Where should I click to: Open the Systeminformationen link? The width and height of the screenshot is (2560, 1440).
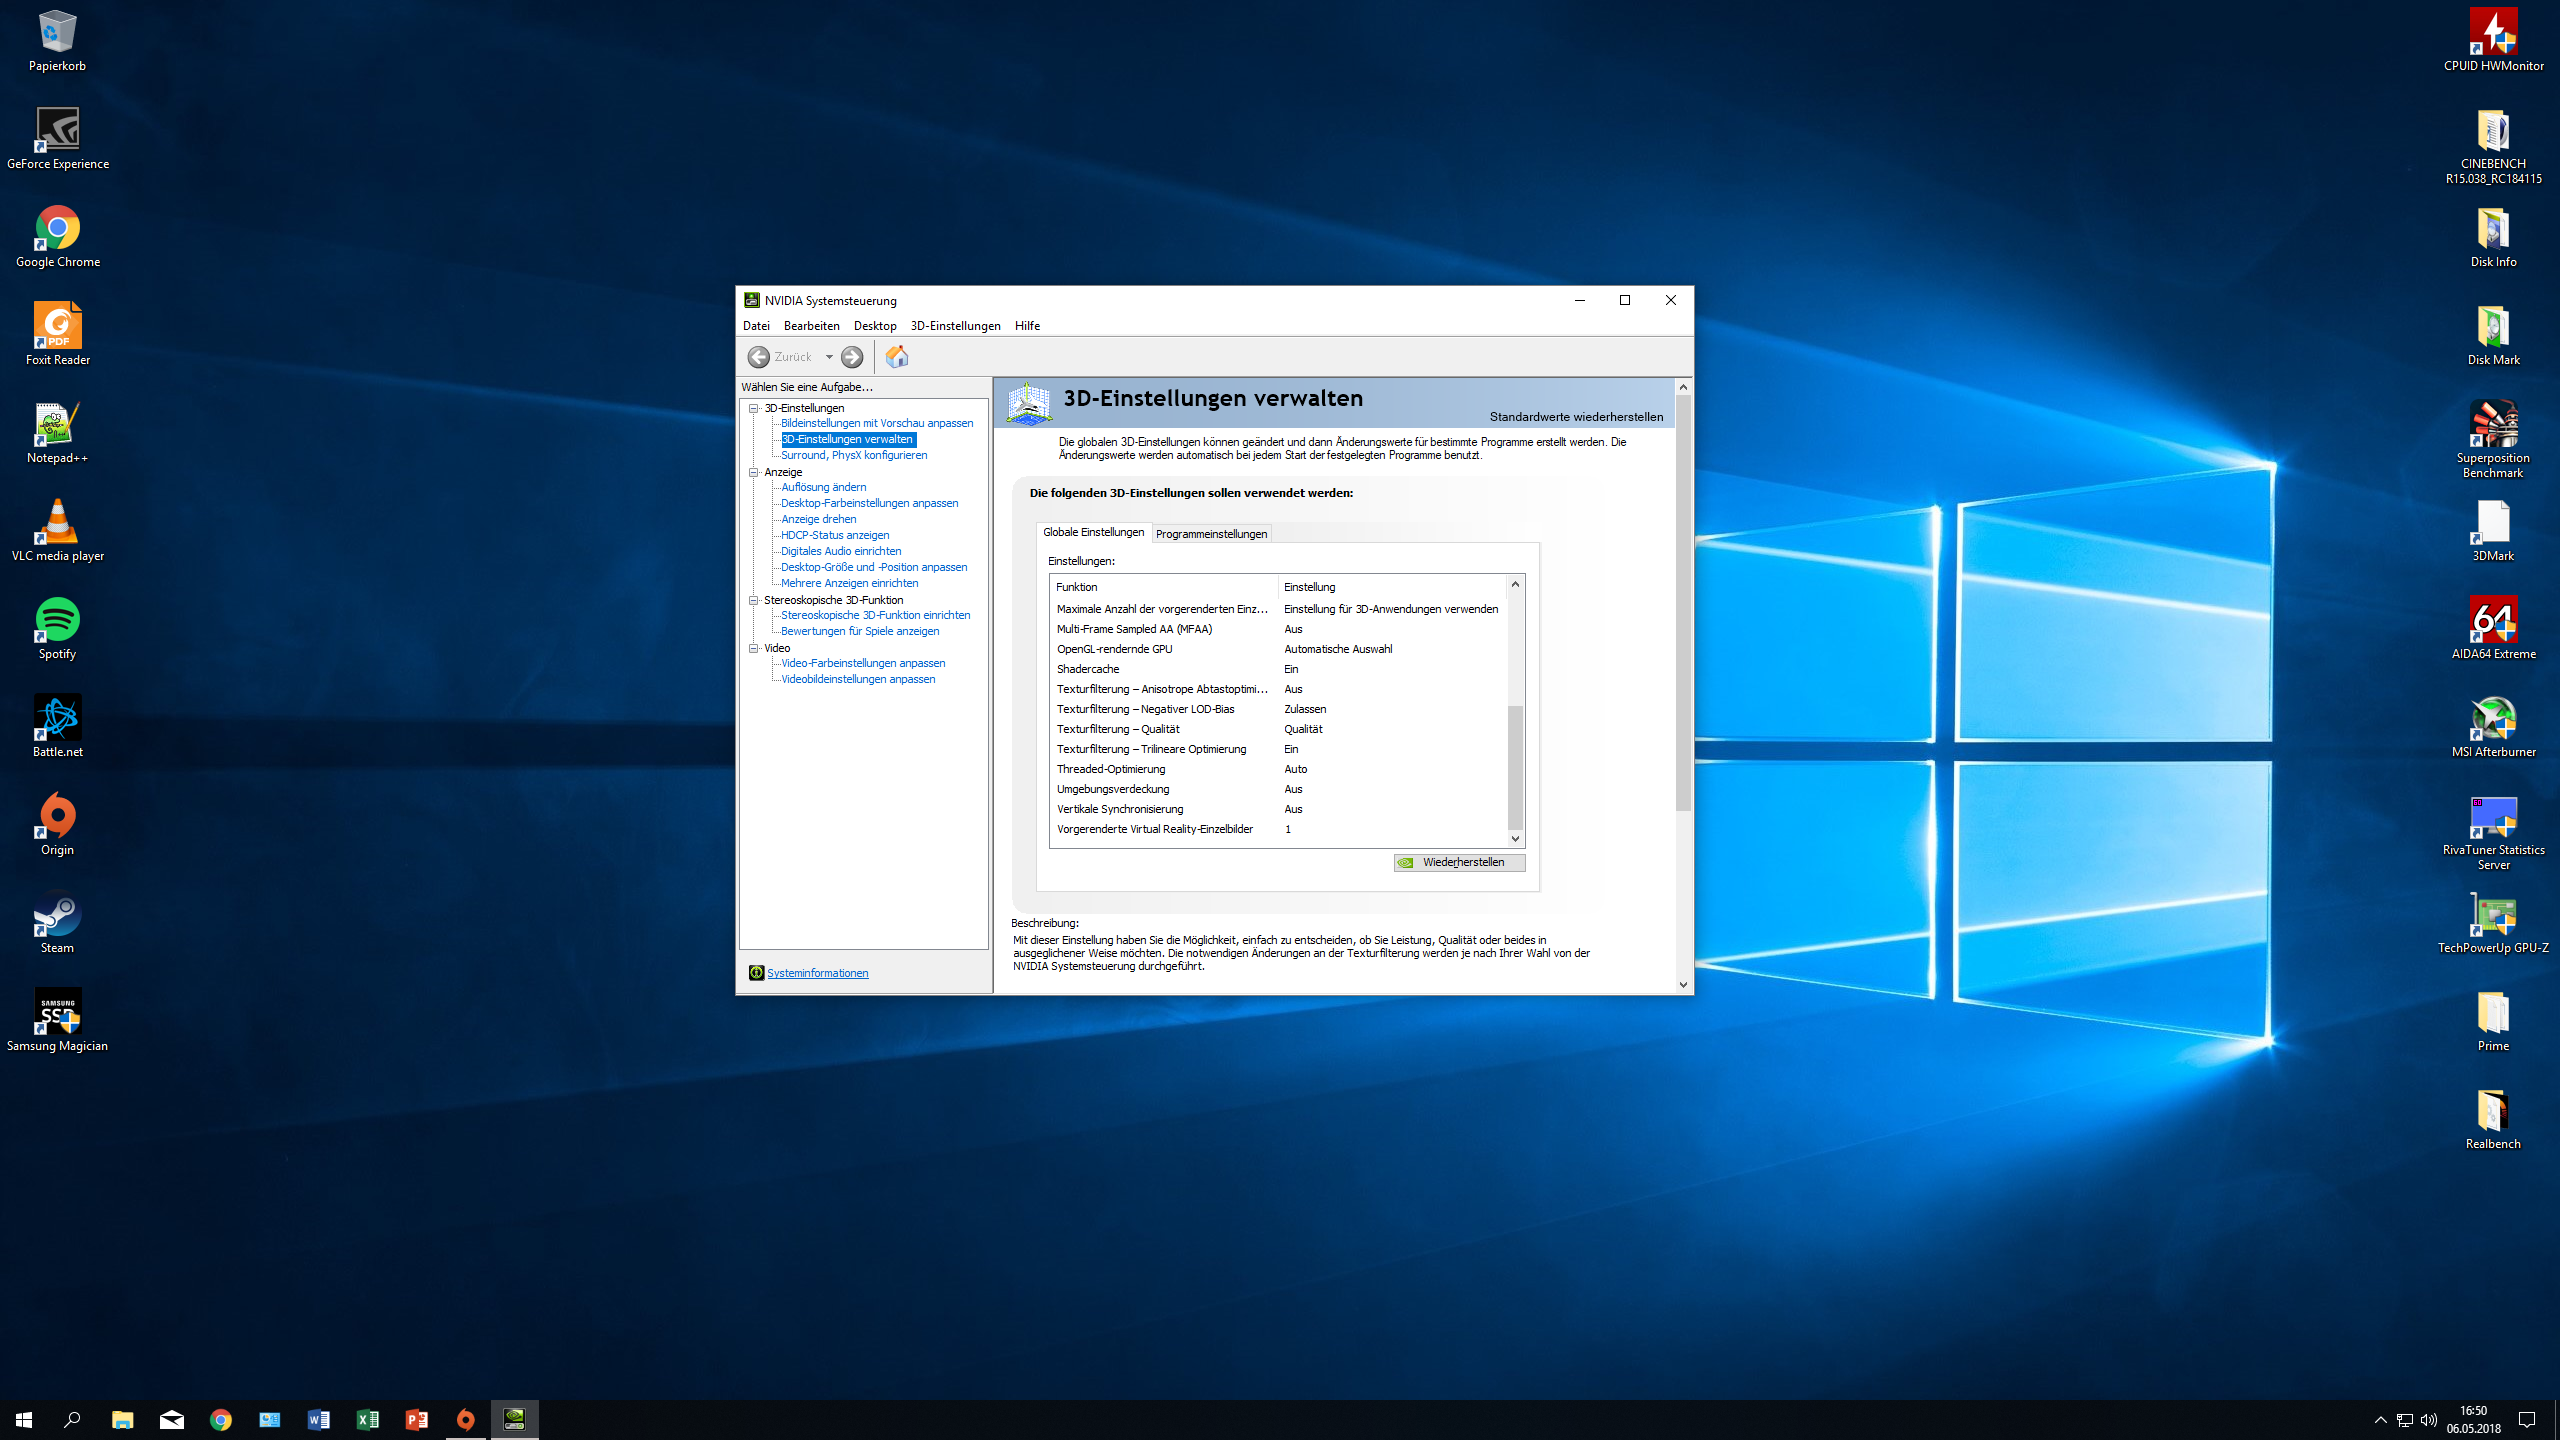(x=817, y=973)
